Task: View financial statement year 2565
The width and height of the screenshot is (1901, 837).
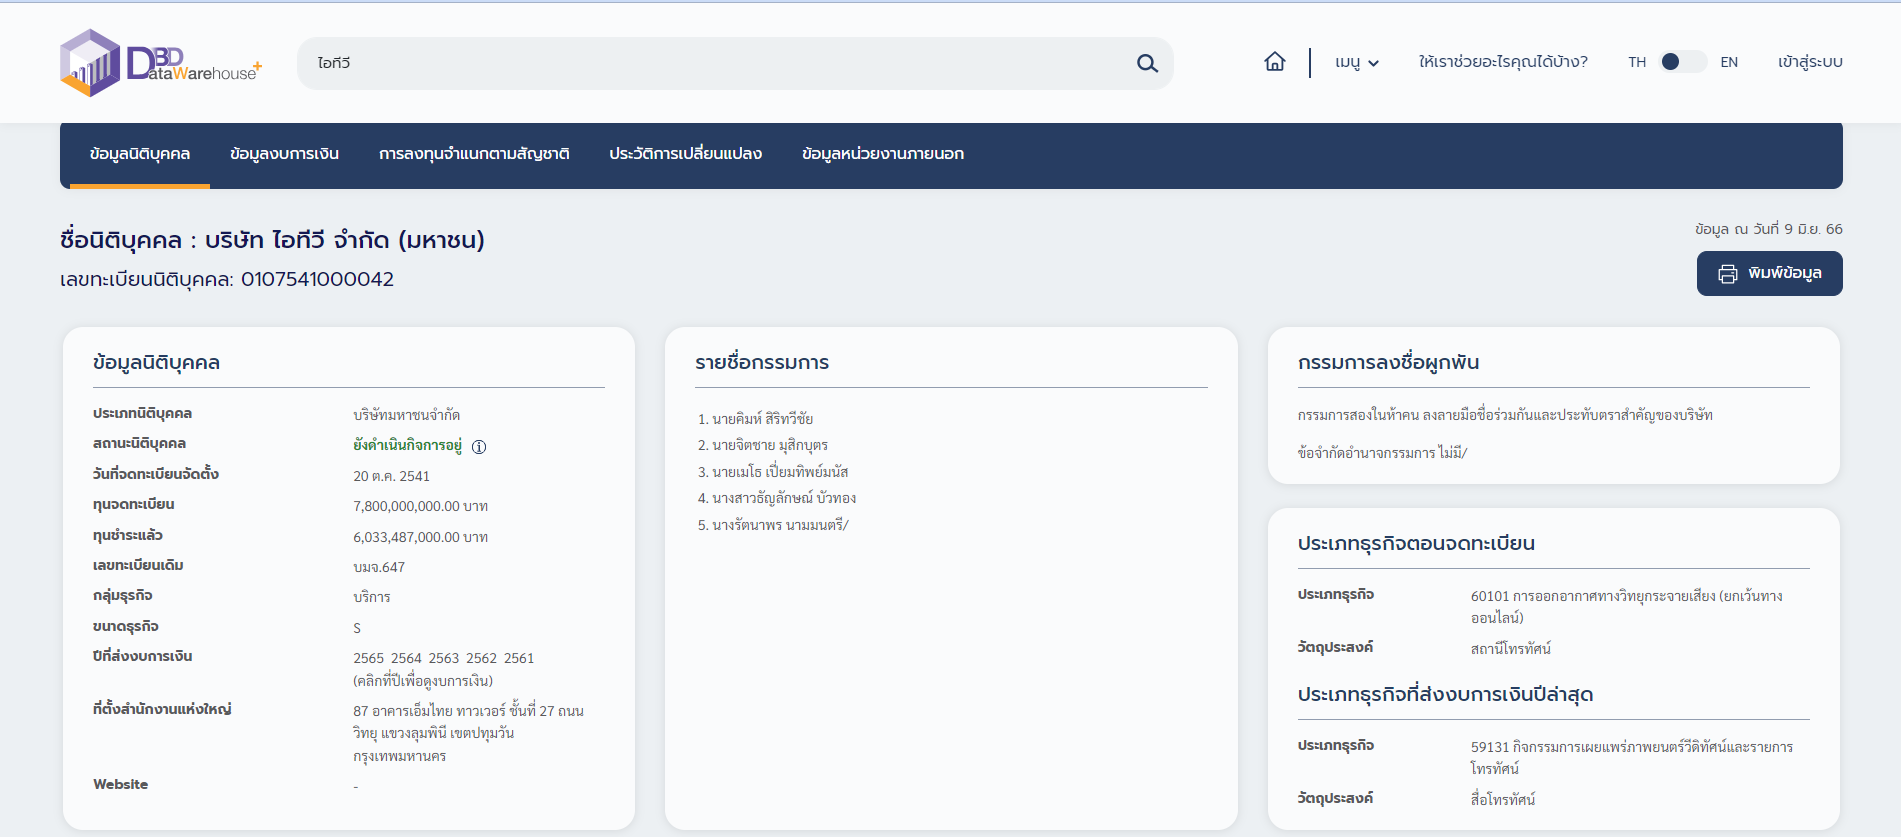Action: (368, 658)
